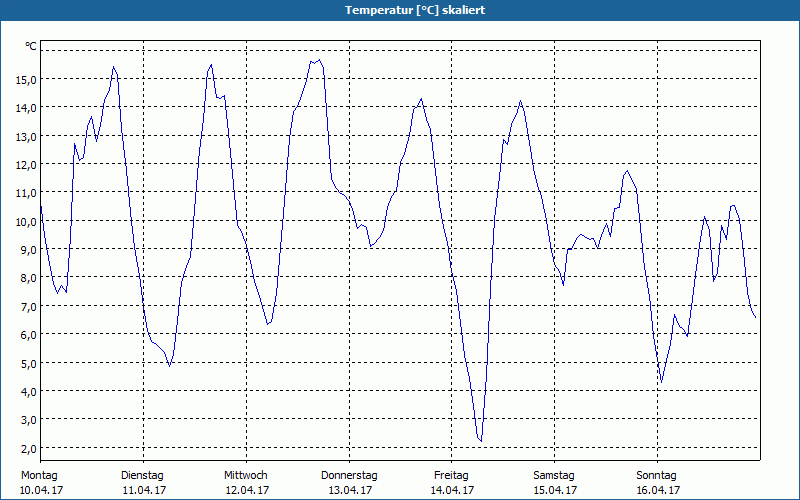Click the highest temperature peak on Mittwoch
The height and width of the screenshot is (500, 800).
tap(319, 60)
